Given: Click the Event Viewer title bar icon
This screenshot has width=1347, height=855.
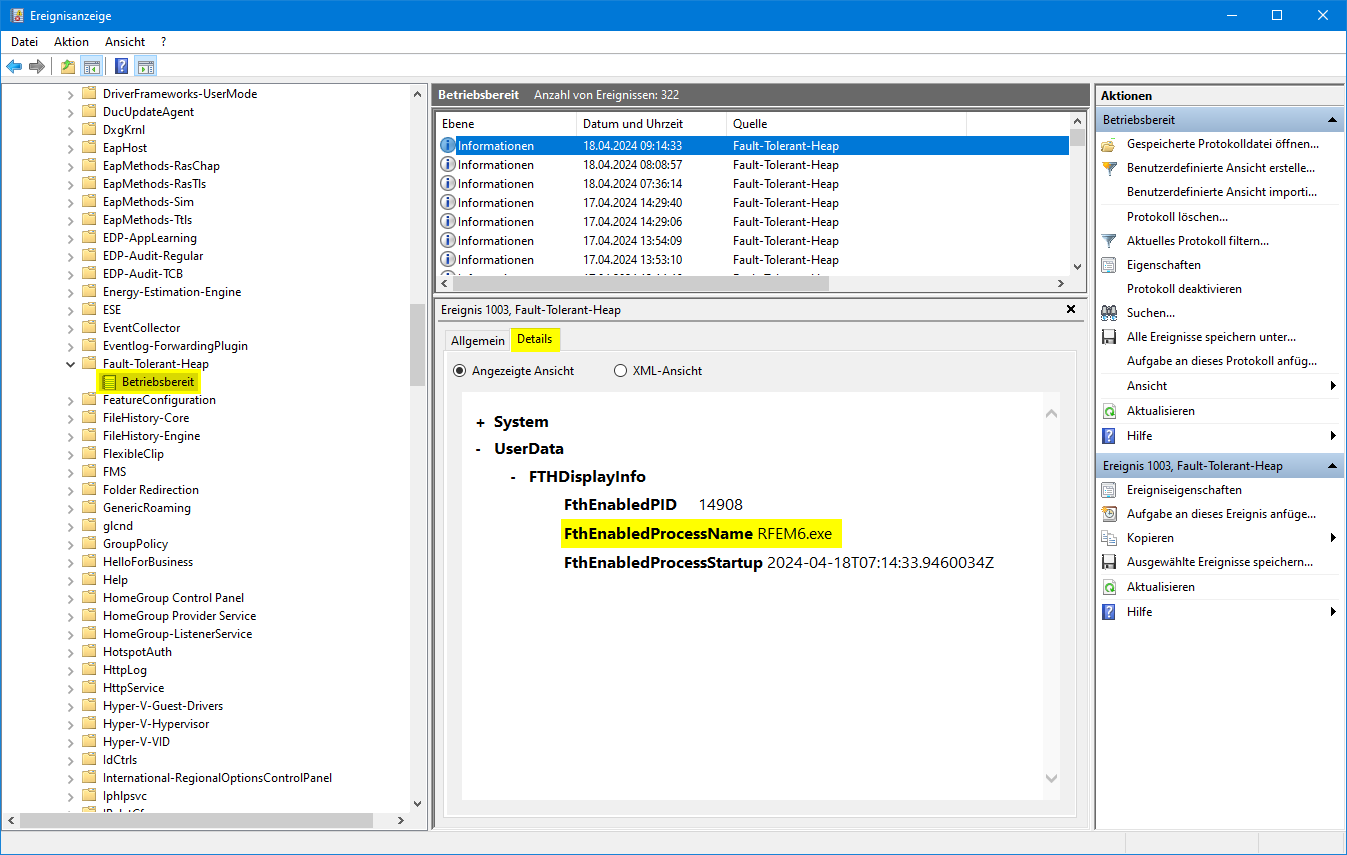Looking at the screenshot, I should (x=17, y=16).
